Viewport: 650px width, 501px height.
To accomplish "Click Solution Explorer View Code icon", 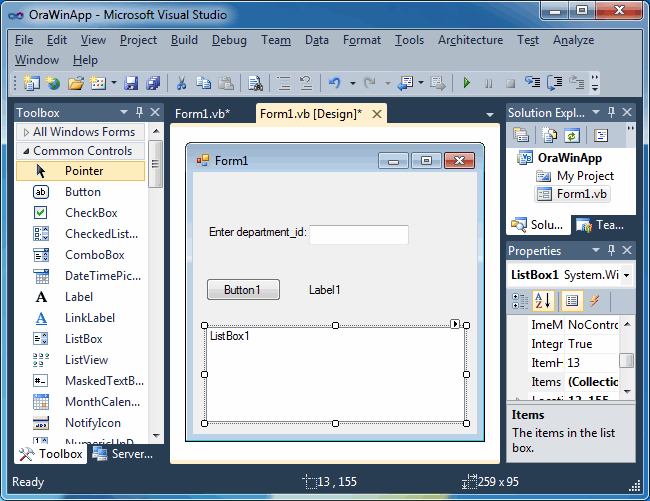I will [x=600, y=135].
